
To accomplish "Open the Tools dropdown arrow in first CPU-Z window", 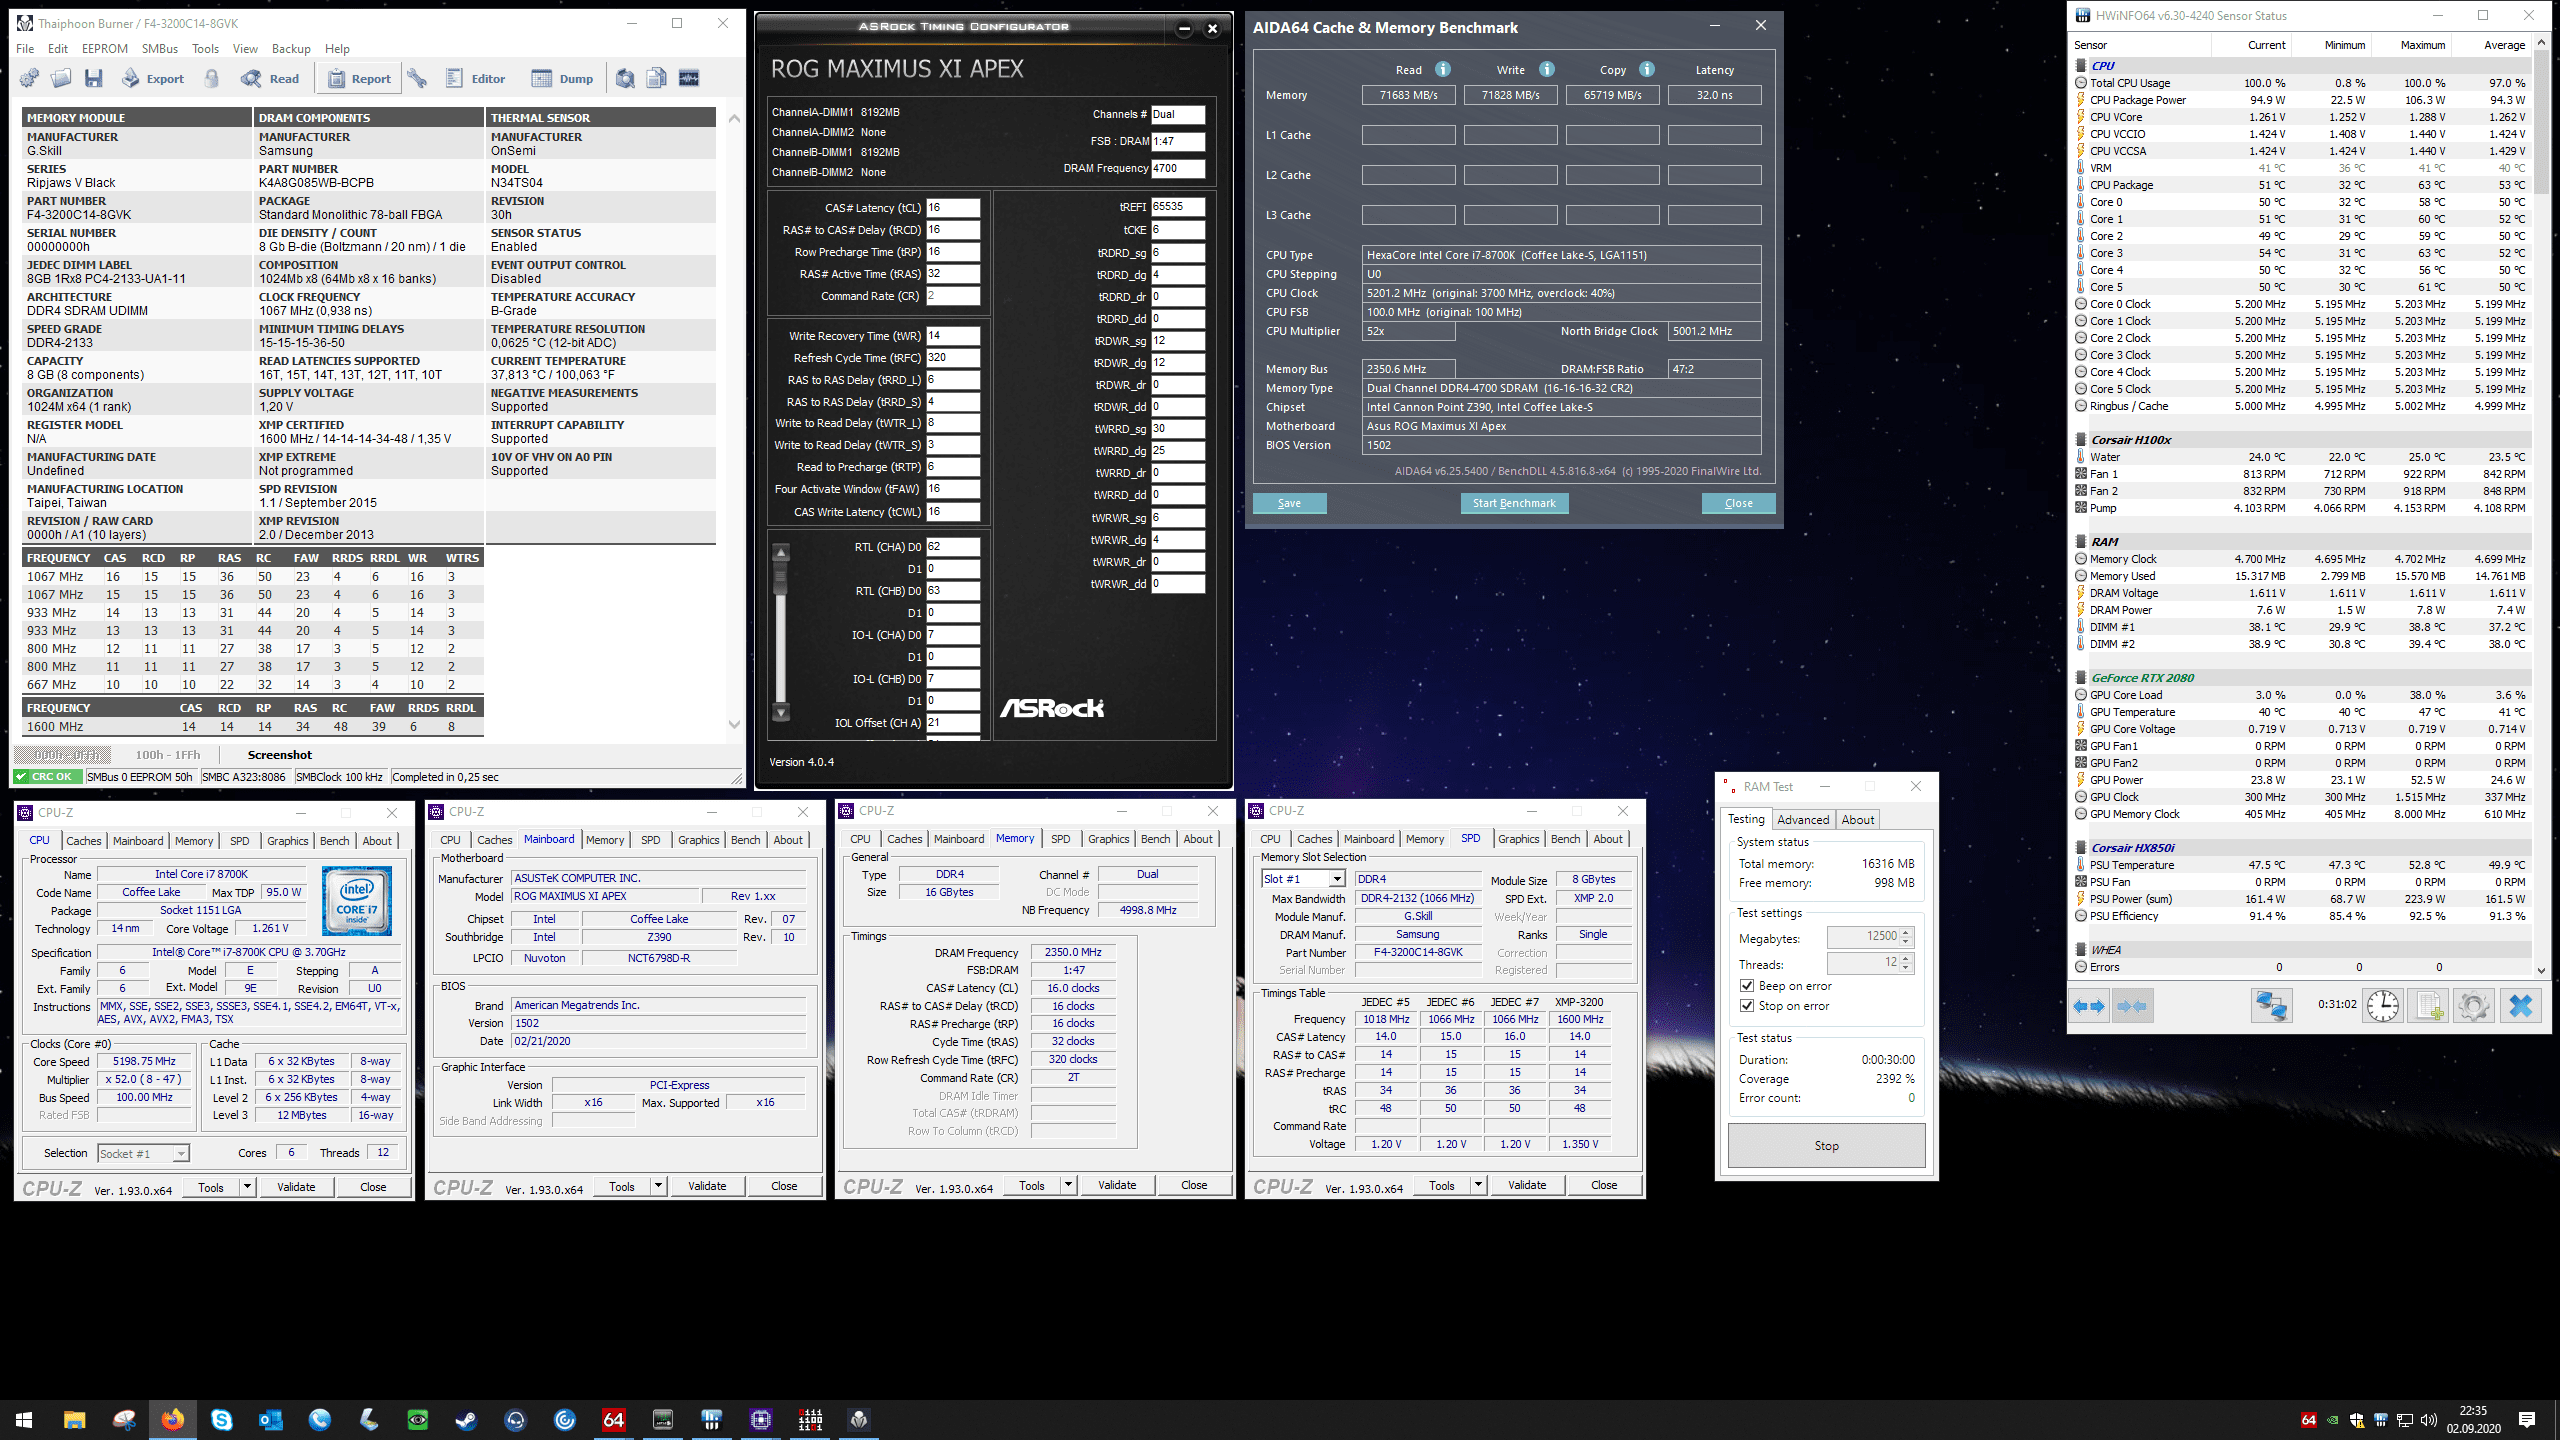I will pos(247,1187).
